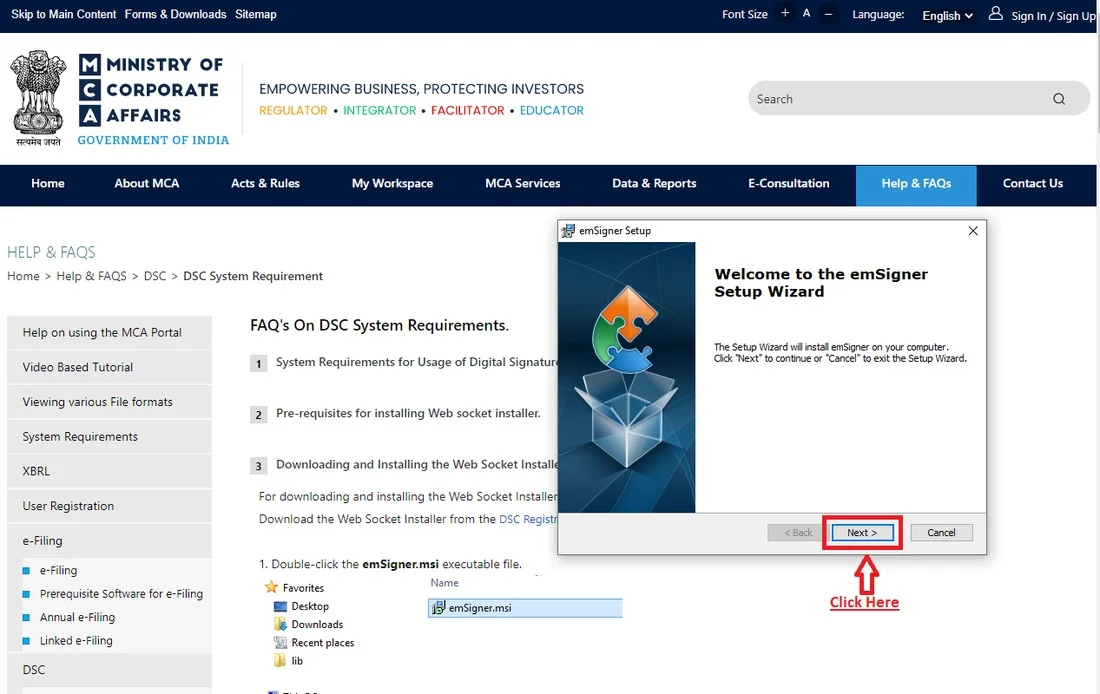This screenshot has width=1100, height=694.
Task: Click the lib folder icon
Action: coord(280,660)
